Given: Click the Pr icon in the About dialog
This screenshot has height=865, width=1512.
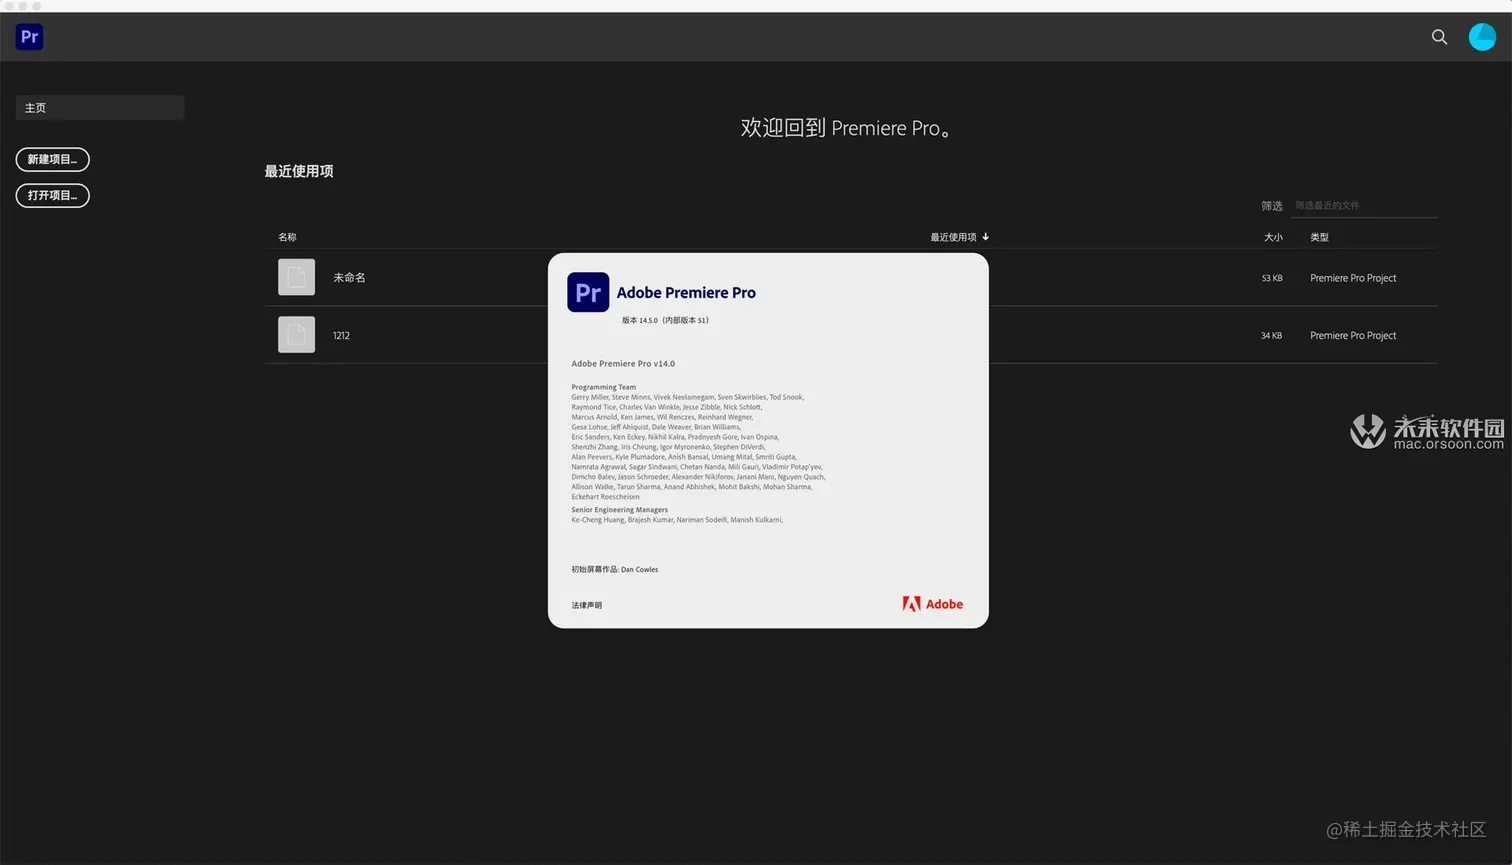Looking at the screenshot, I should coord(588,292).
